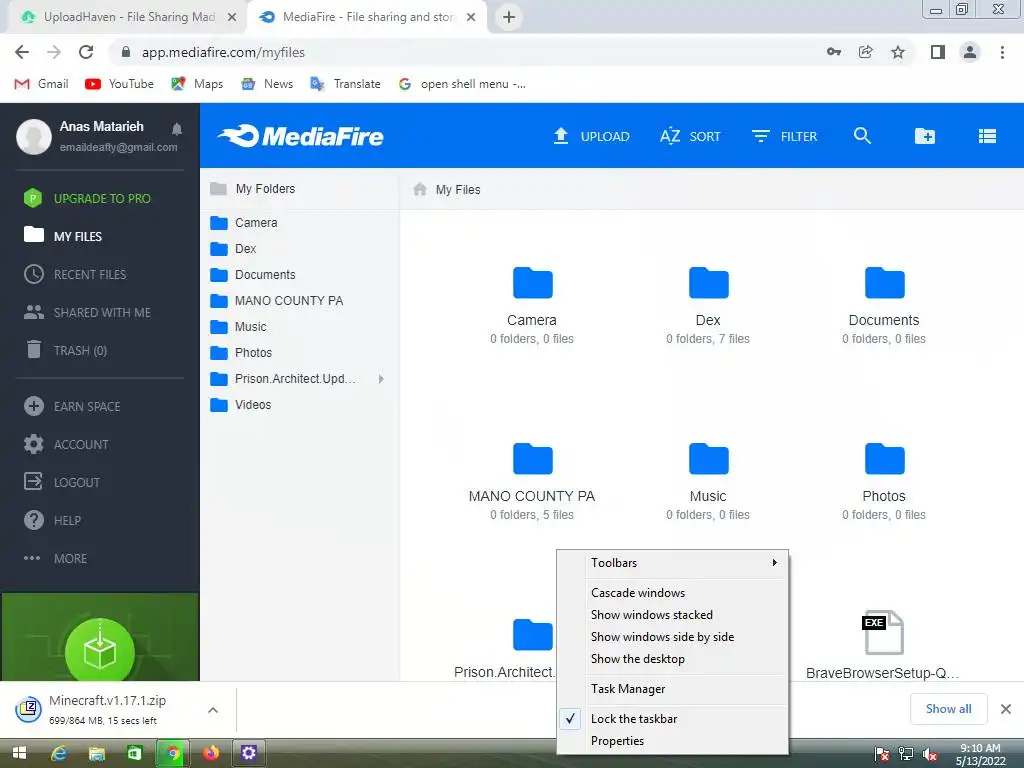Open the Camera folder thumbnail
The image size is (1024, 768).
532,283
